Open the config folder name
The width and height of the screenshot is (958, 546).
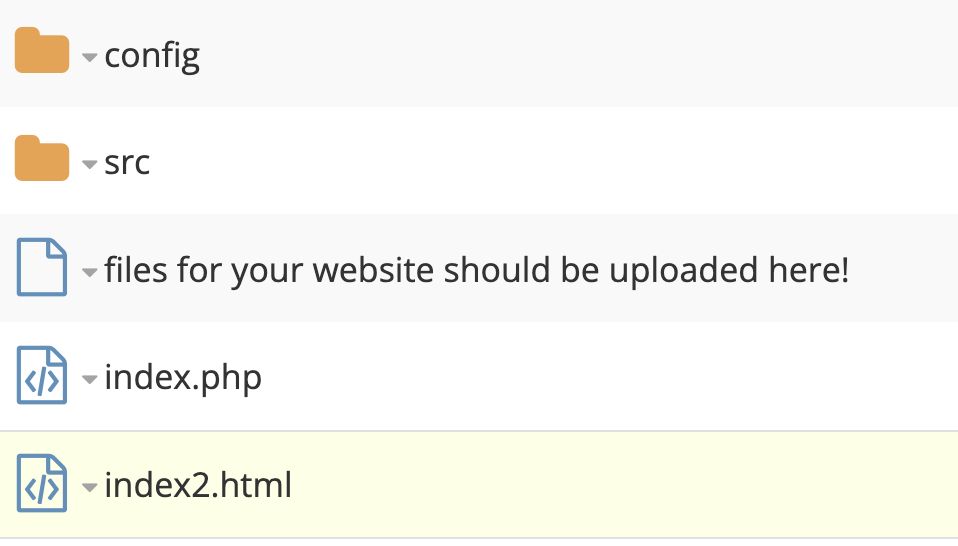click(152, 54)
